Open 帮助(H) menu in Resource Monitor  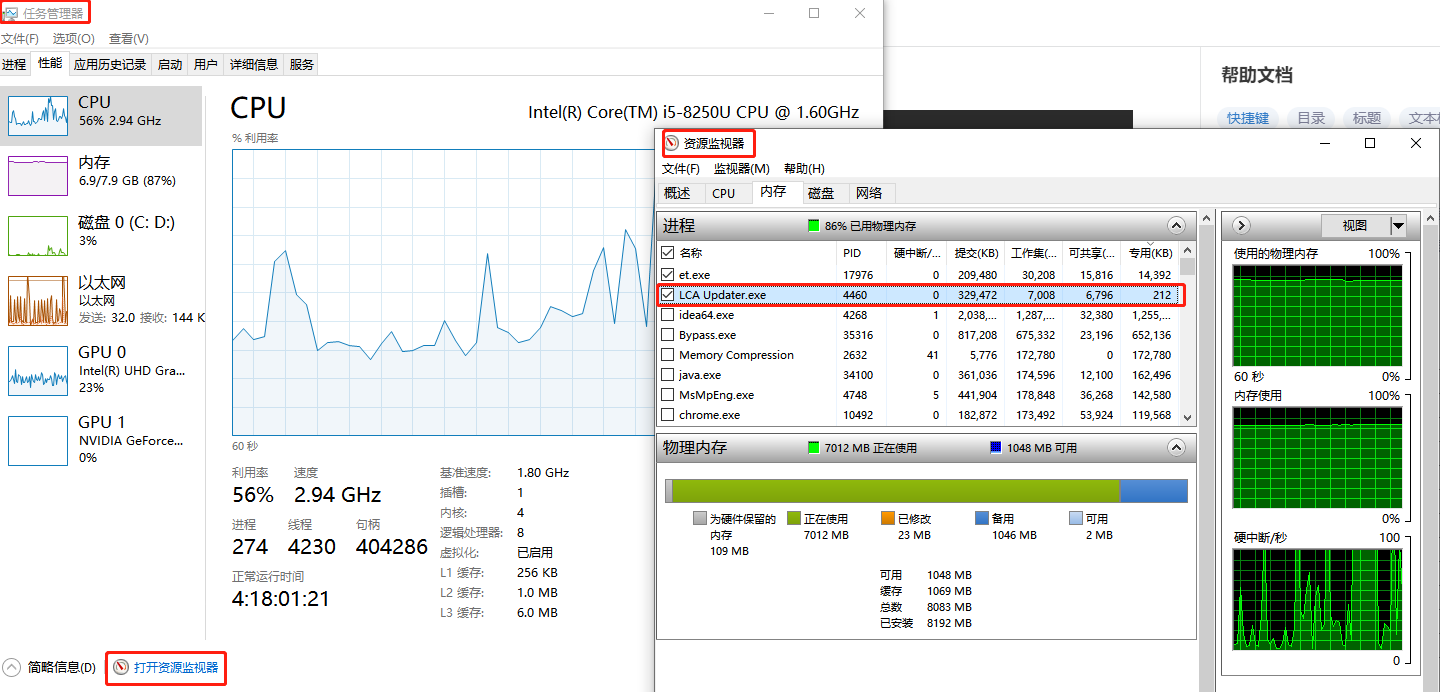pos(804,169)
